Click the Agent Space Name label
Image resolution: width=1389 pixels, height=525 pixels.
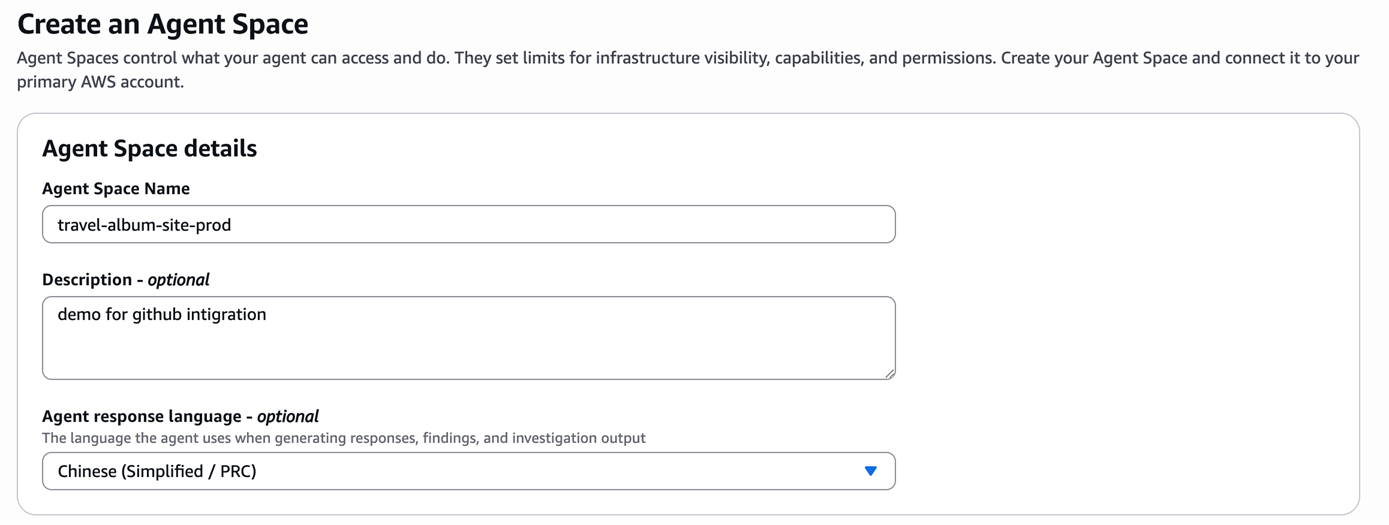pyautogui.click(x=116, y=188)
